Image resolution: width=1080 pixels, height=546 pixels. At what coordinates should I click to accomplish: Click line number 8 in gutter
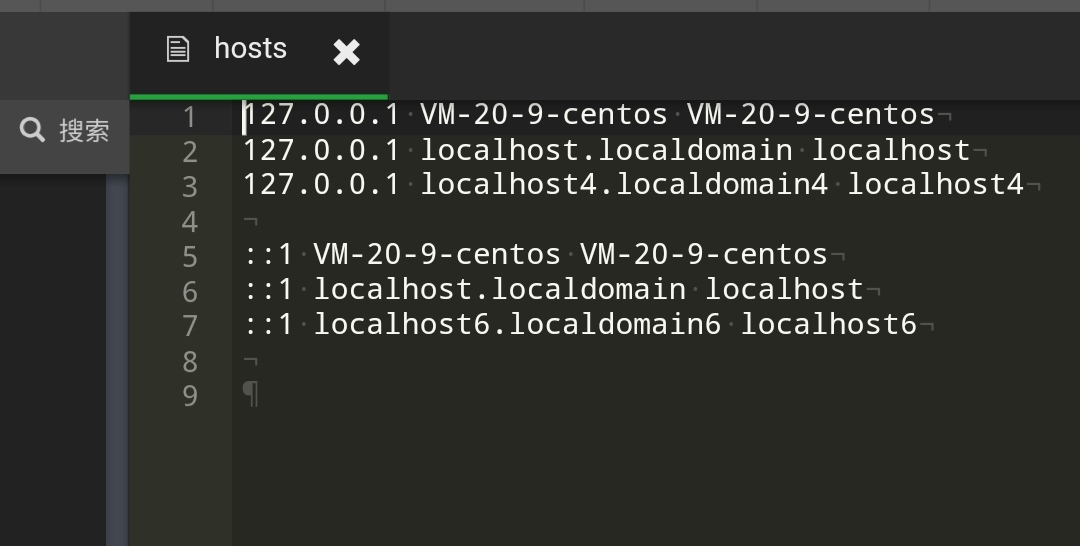click(189, 361)
